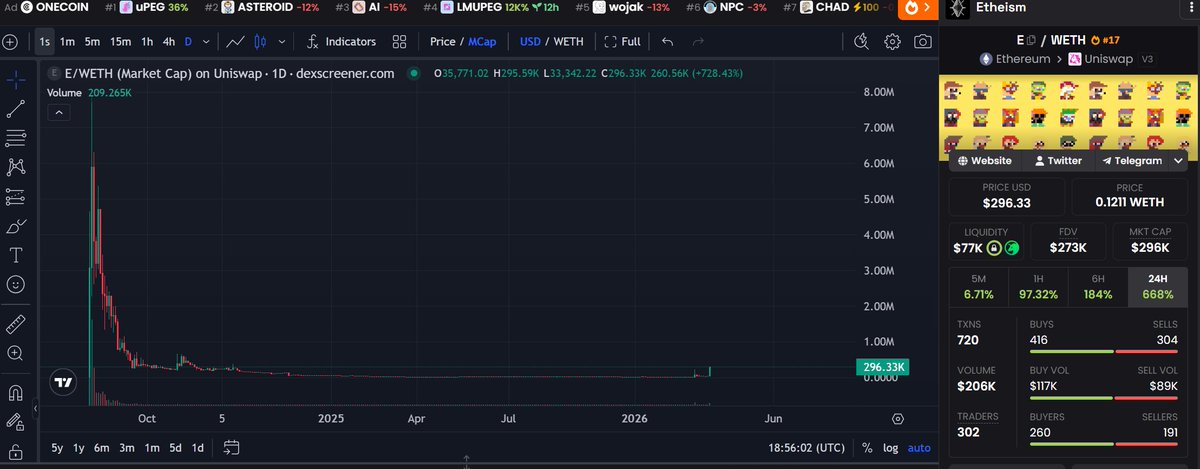
Task: Select the 1s timeframe
Action: tap(44, 42)
